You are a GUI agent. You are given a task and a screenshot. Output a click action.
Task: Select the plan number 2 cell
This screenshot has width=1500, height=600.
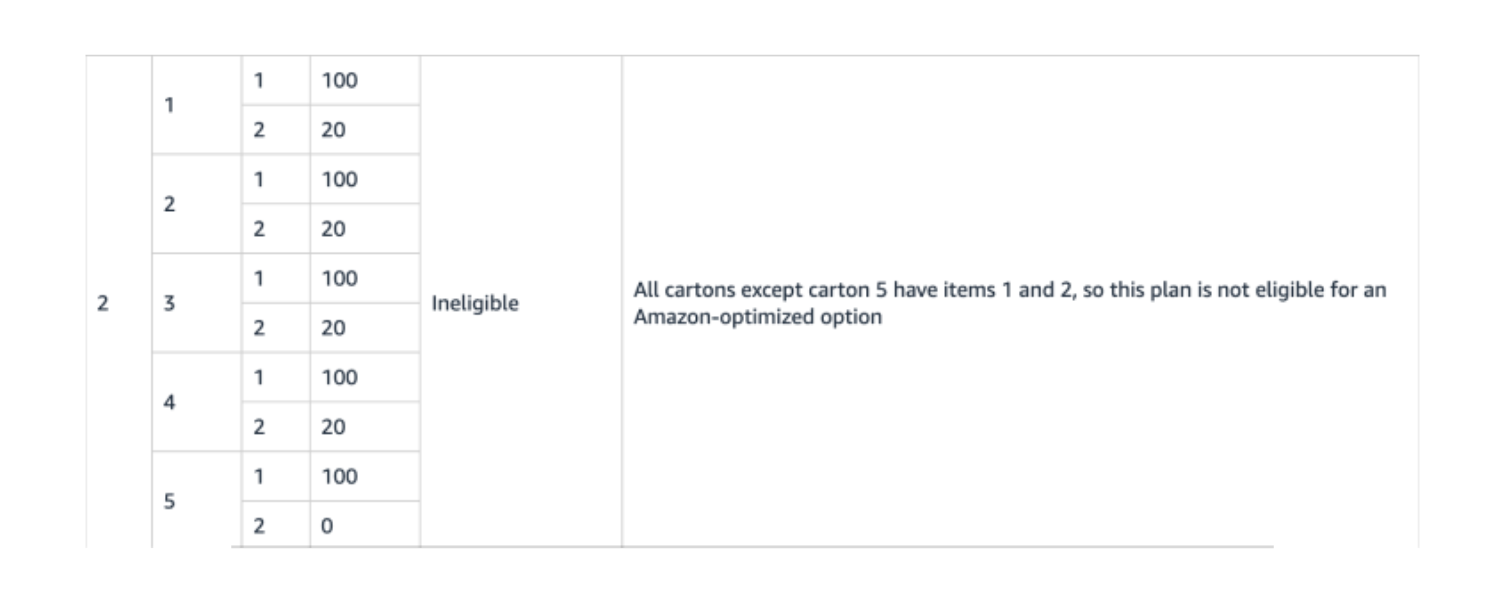tap(103, 303)
